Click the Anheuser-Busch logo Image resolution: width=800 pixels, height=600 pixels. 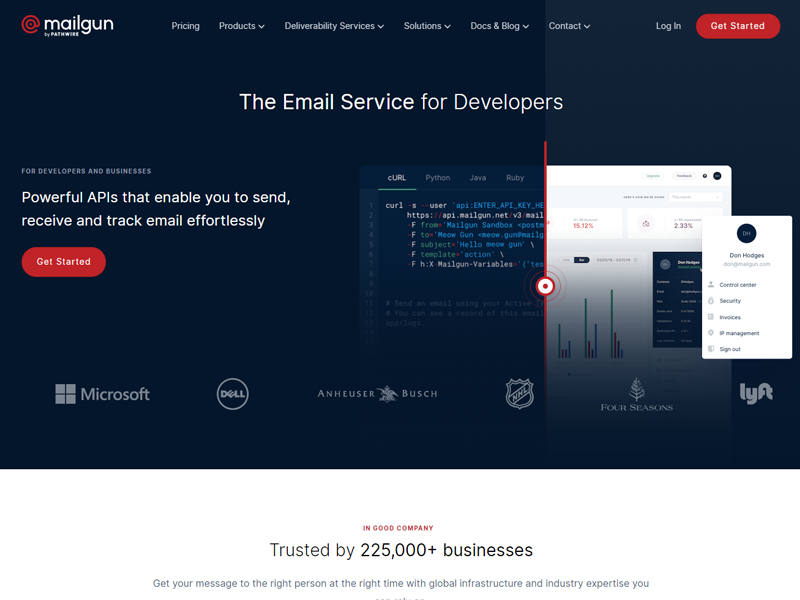378,394
